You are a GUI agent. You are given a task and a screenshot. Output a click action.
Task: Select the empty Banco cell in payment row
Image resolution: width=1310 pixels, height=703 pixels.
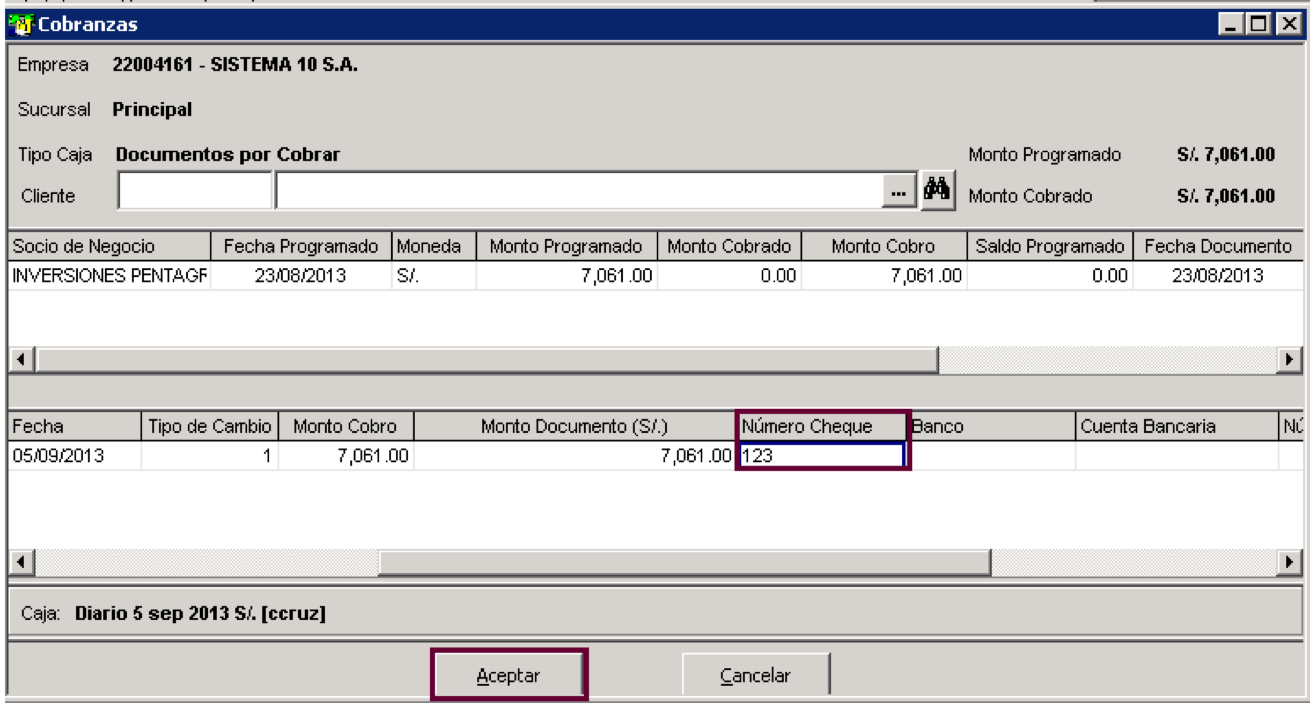coord(991,455)
